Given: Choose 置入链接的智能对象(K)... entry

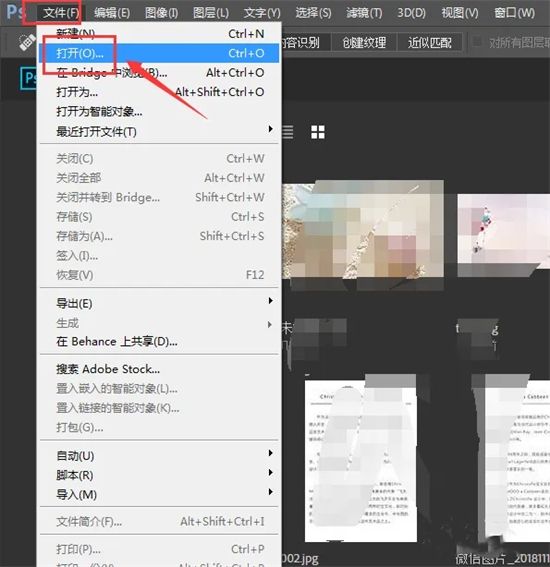Looking at the screenshot, I should (x=159, y=408).
